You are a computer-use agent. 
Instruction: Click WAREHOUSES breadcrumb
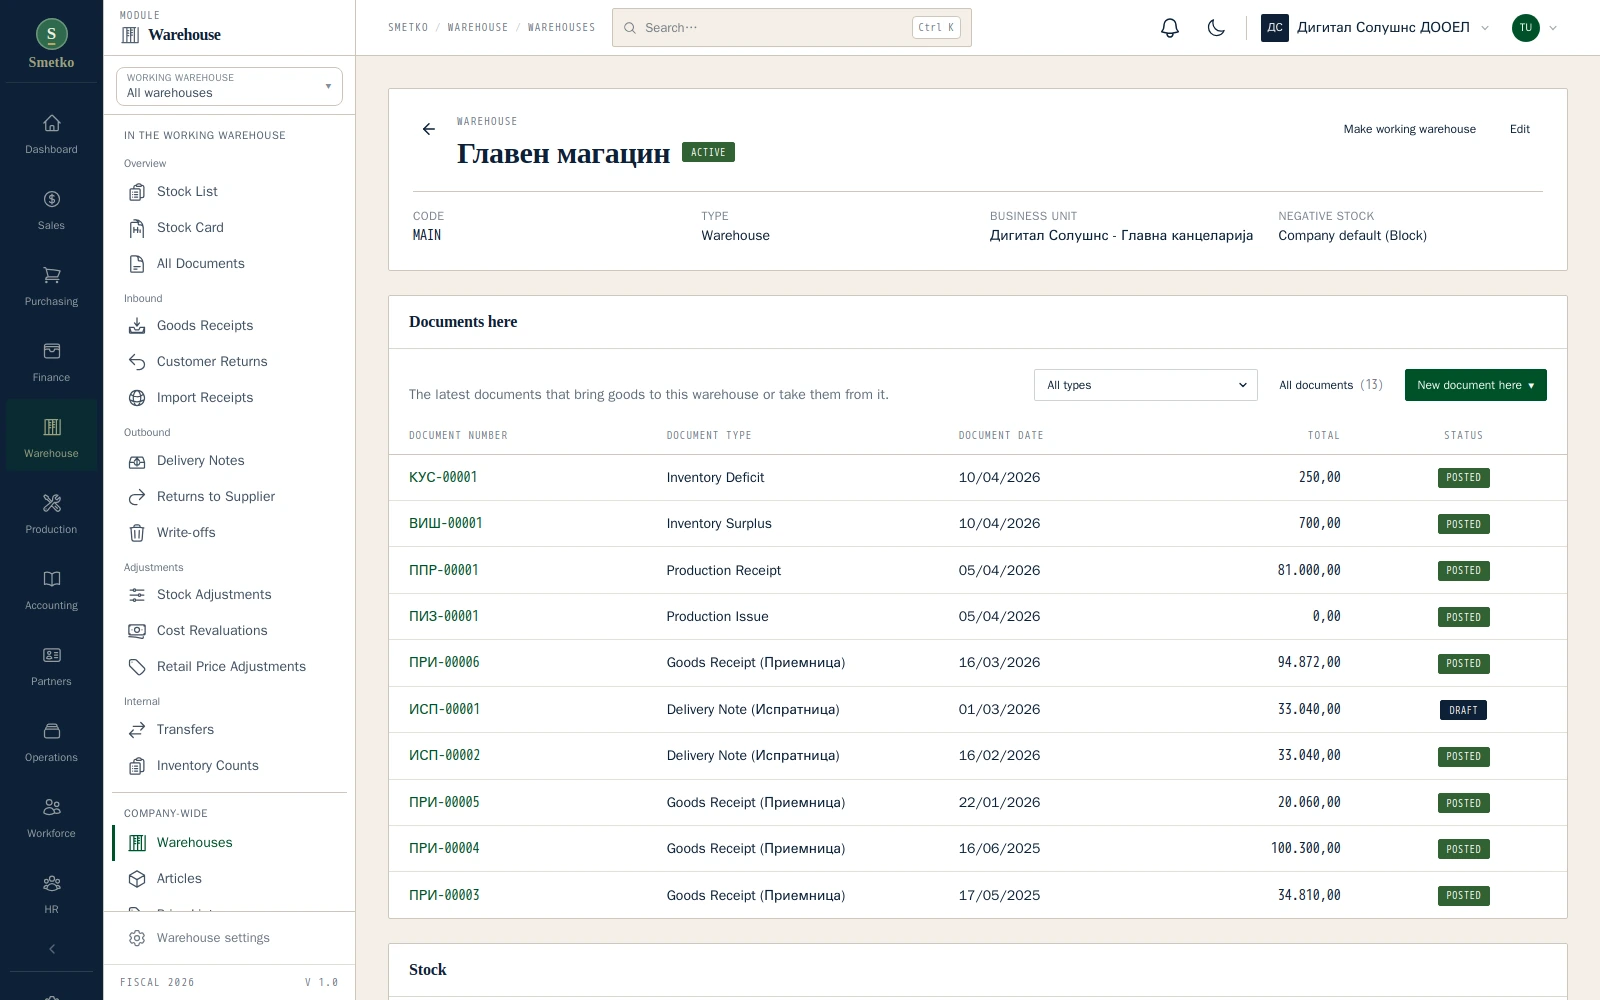[x=561, y=28]
